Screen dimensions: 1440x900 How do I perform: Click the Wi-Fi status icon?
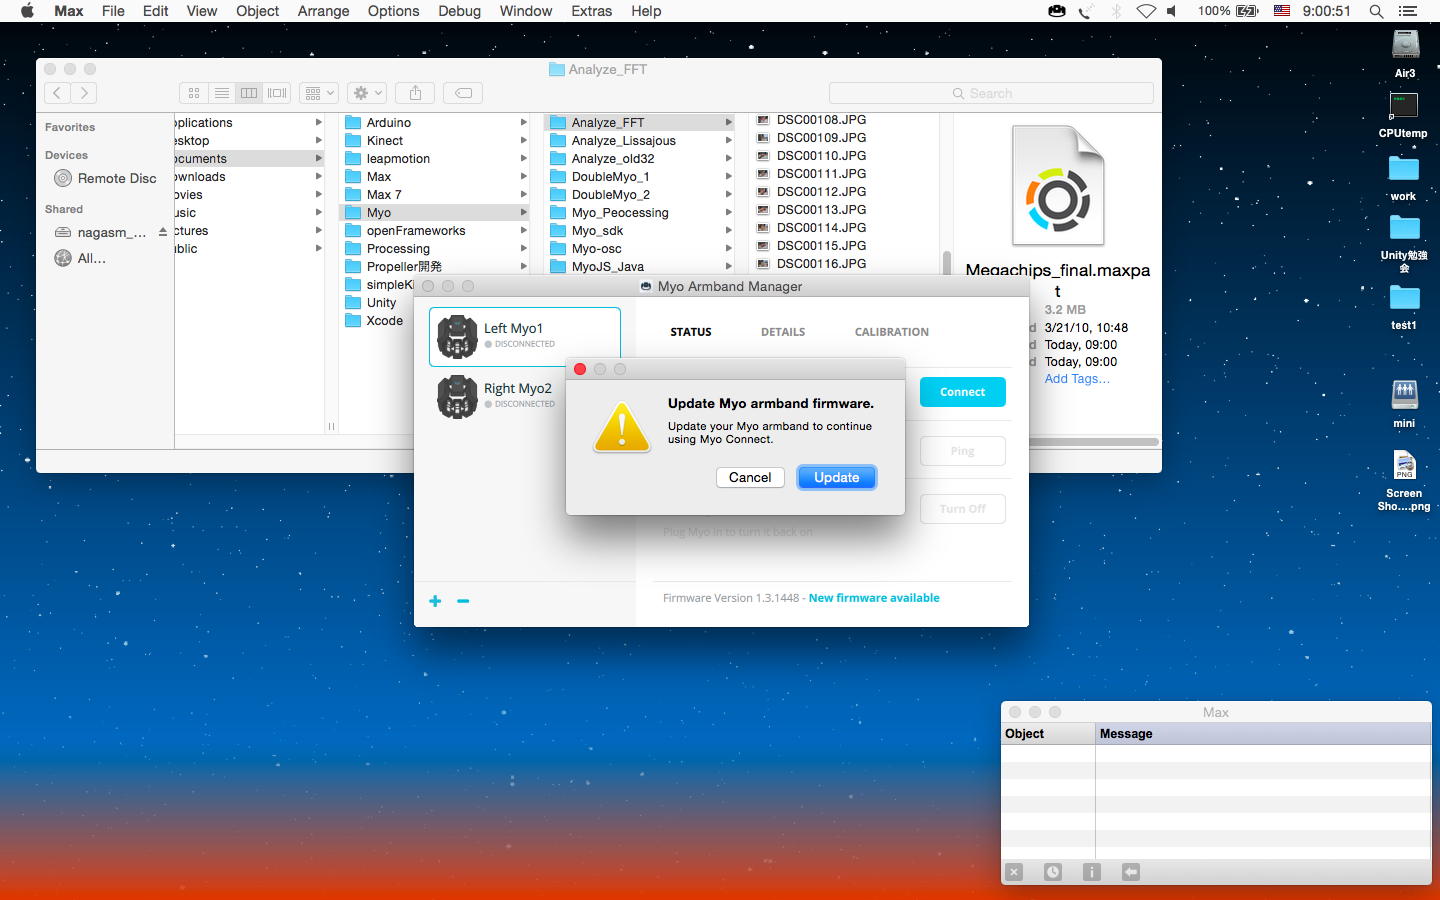coord(1146,11)
